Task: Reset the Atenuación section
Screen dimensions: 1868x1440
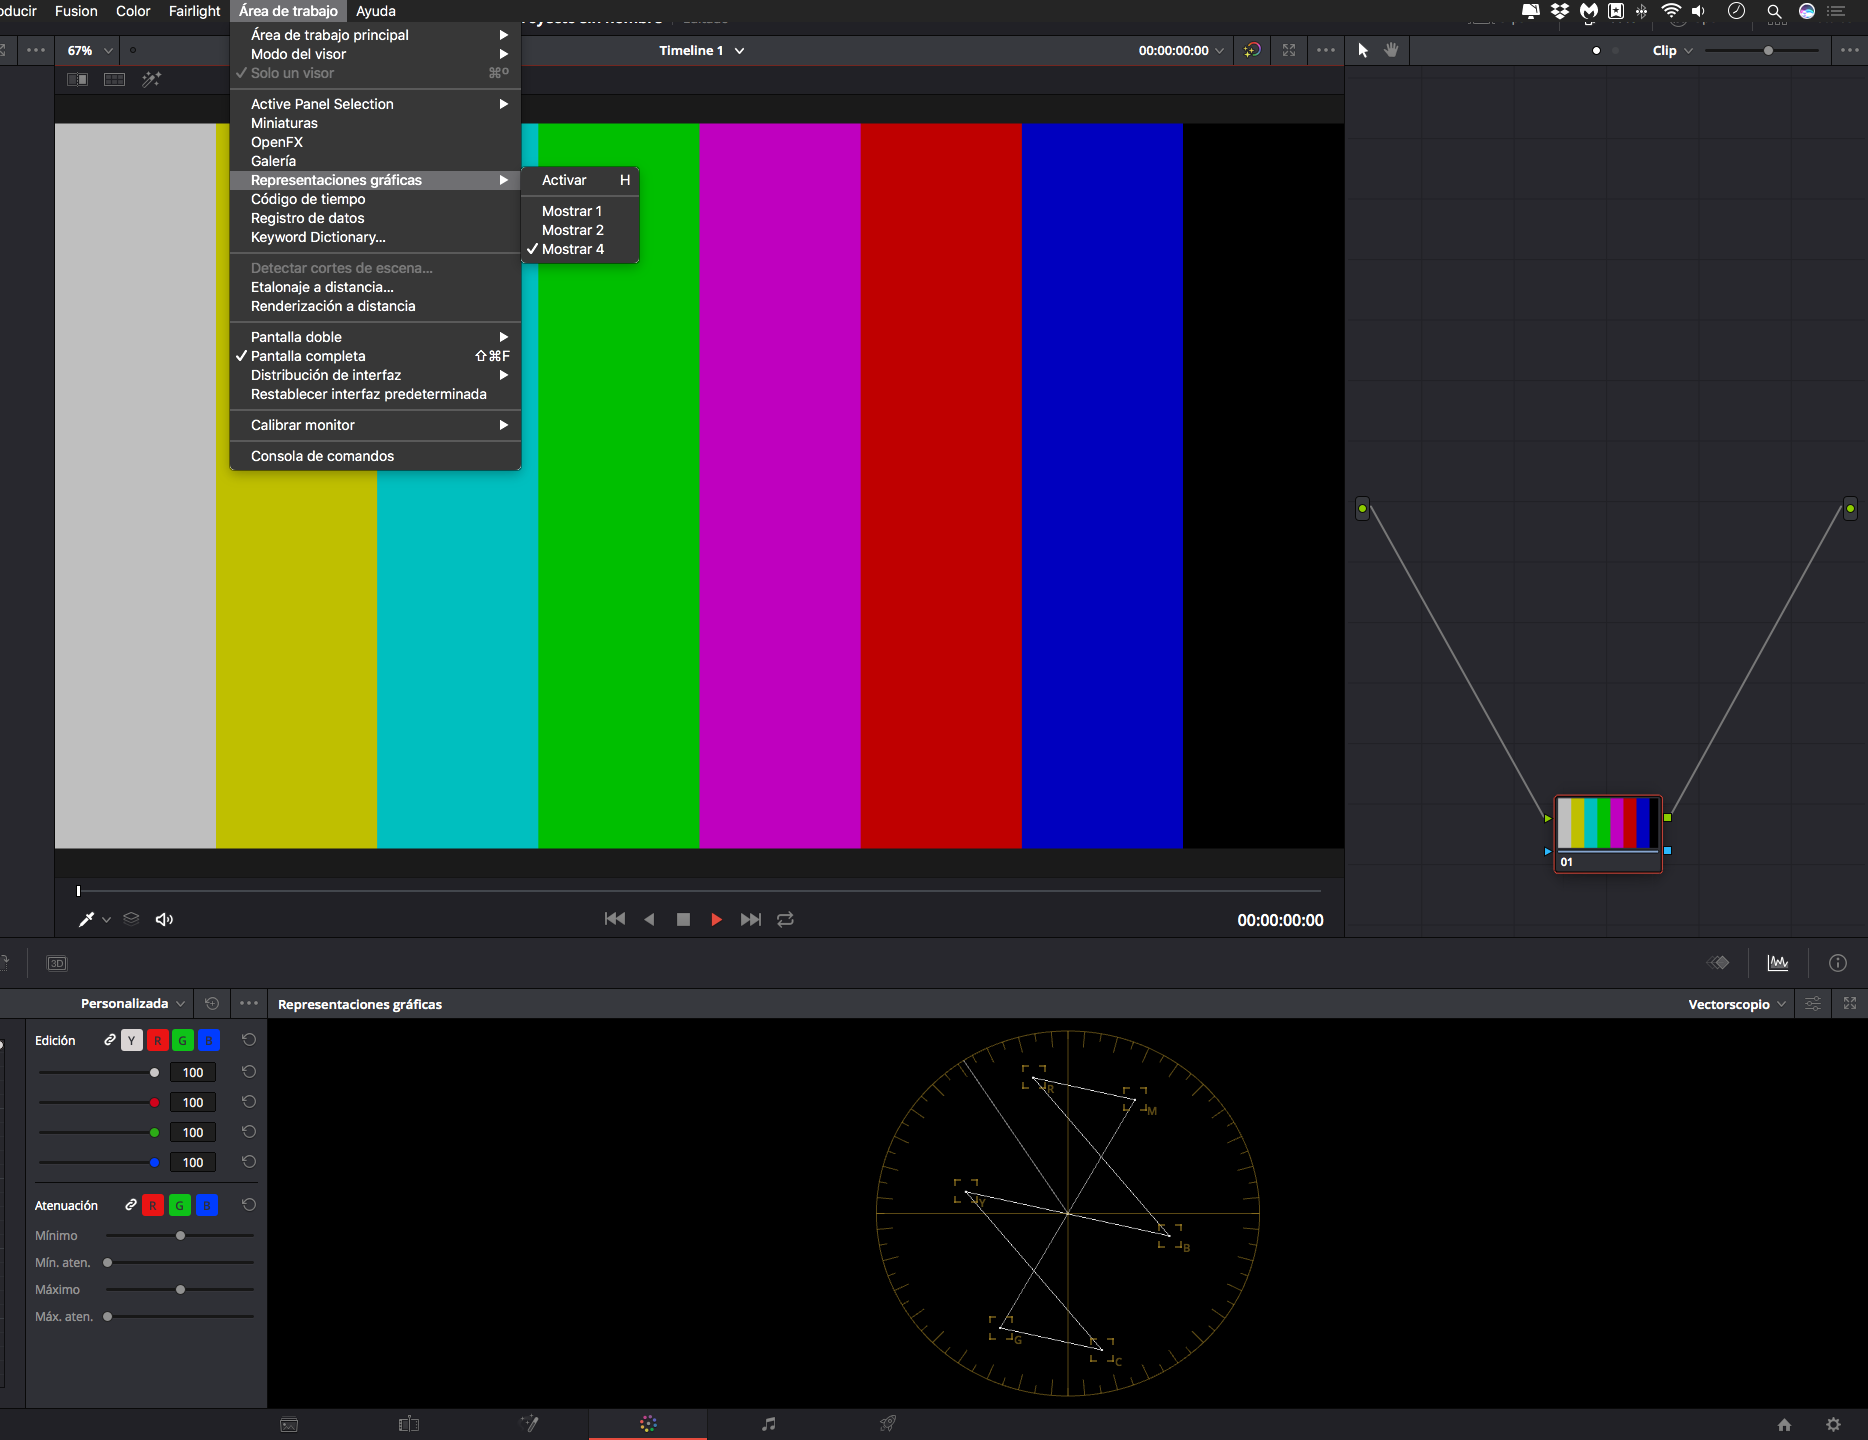Action: click(249, 1205)
